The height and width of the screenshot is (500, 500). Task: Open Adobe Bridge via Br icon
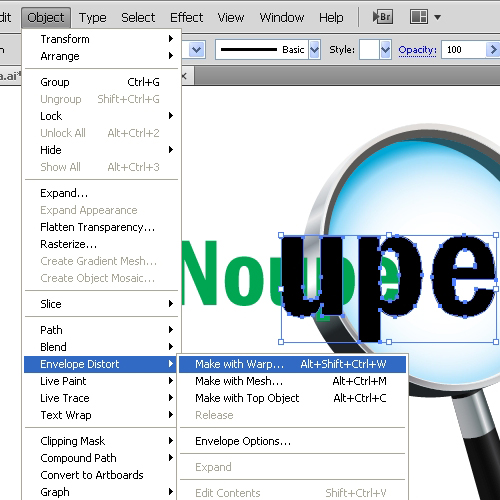point(383,17)
